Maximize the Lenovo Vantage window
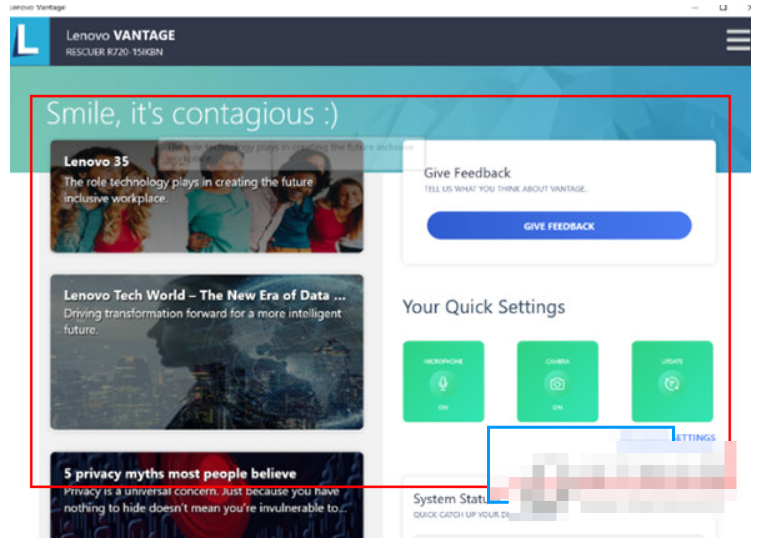 coord(722,7)
